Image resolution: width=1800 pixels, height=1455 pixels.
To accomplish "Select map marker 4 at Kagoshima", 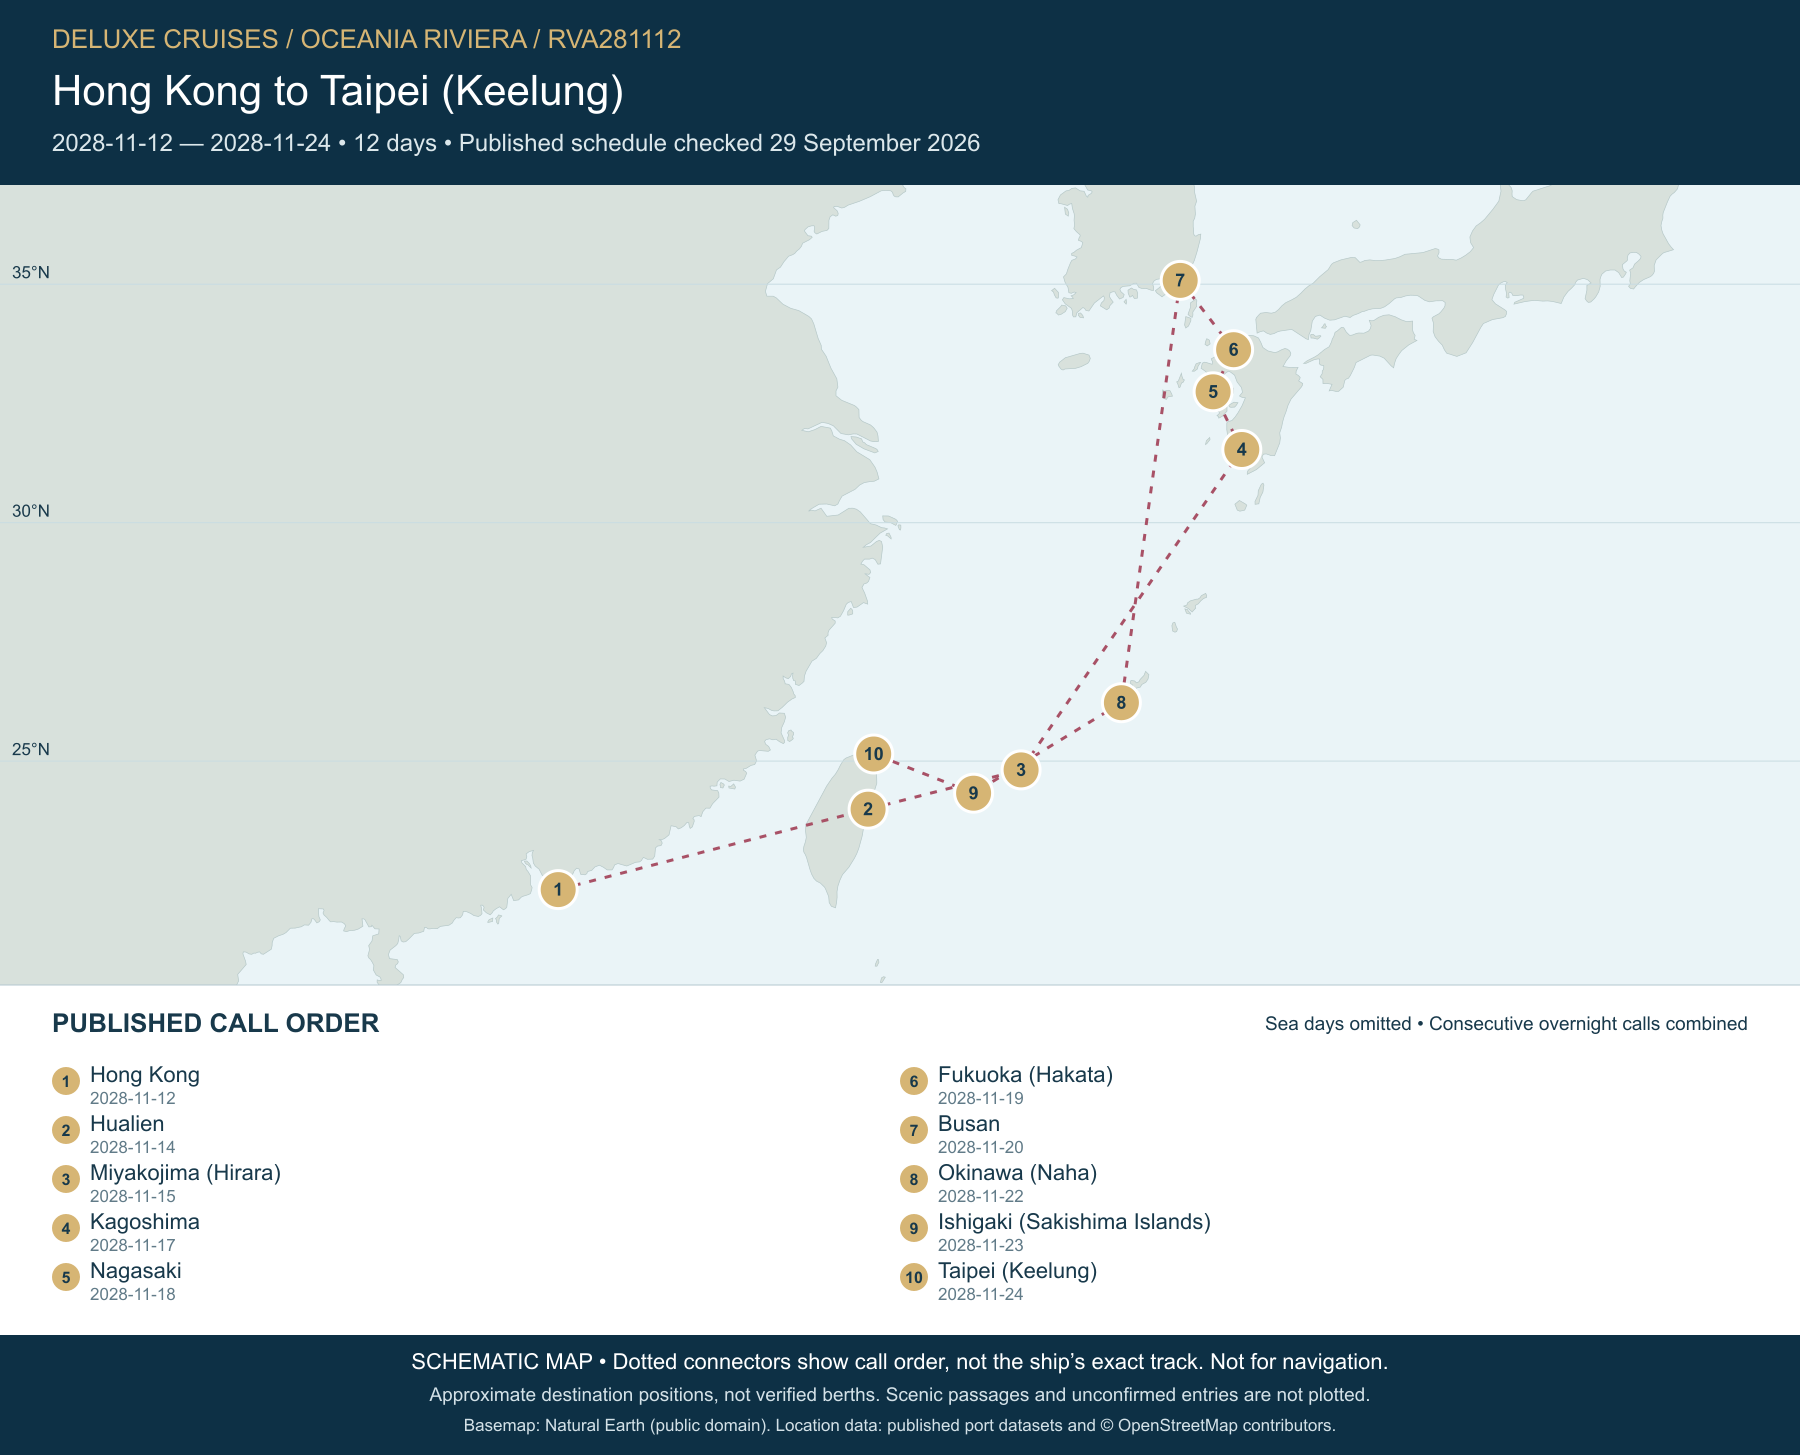I will [1241, 449].
